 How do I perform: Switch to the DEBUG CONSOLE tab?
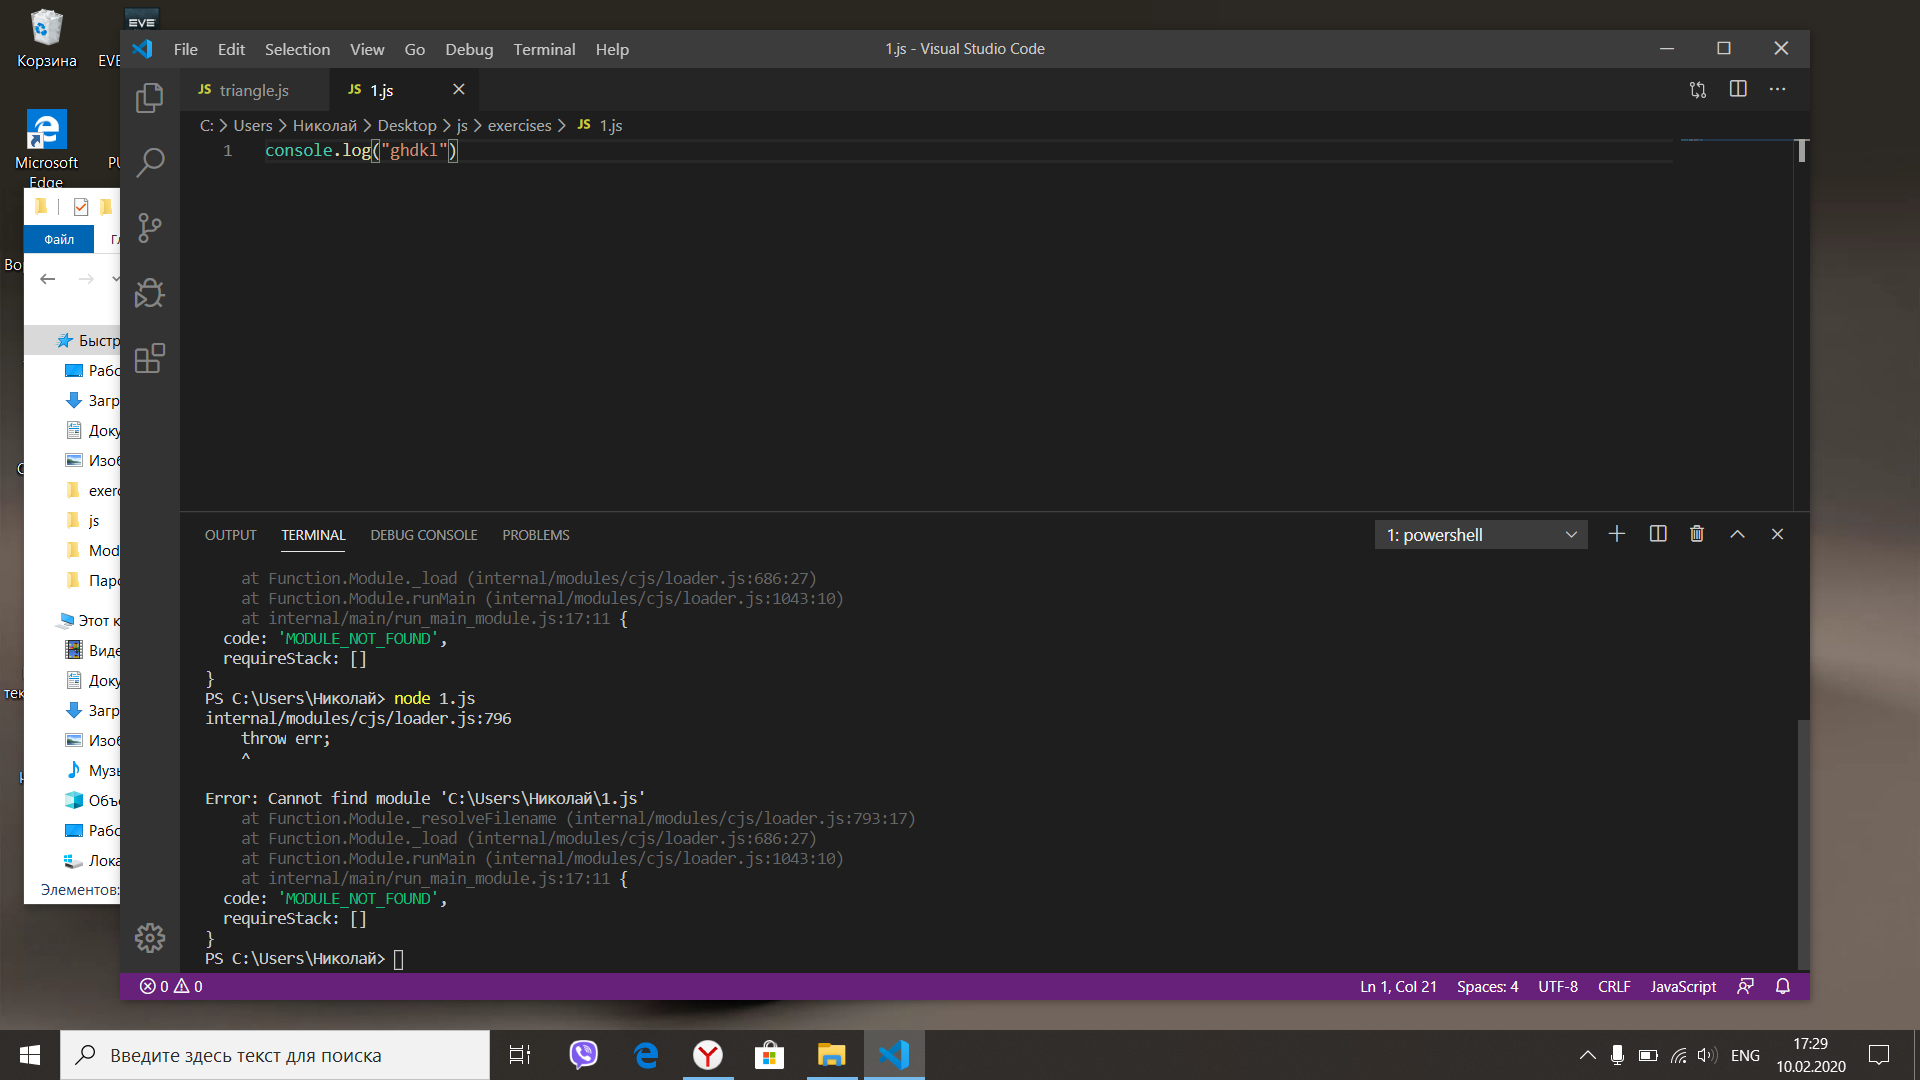[424, 535]
